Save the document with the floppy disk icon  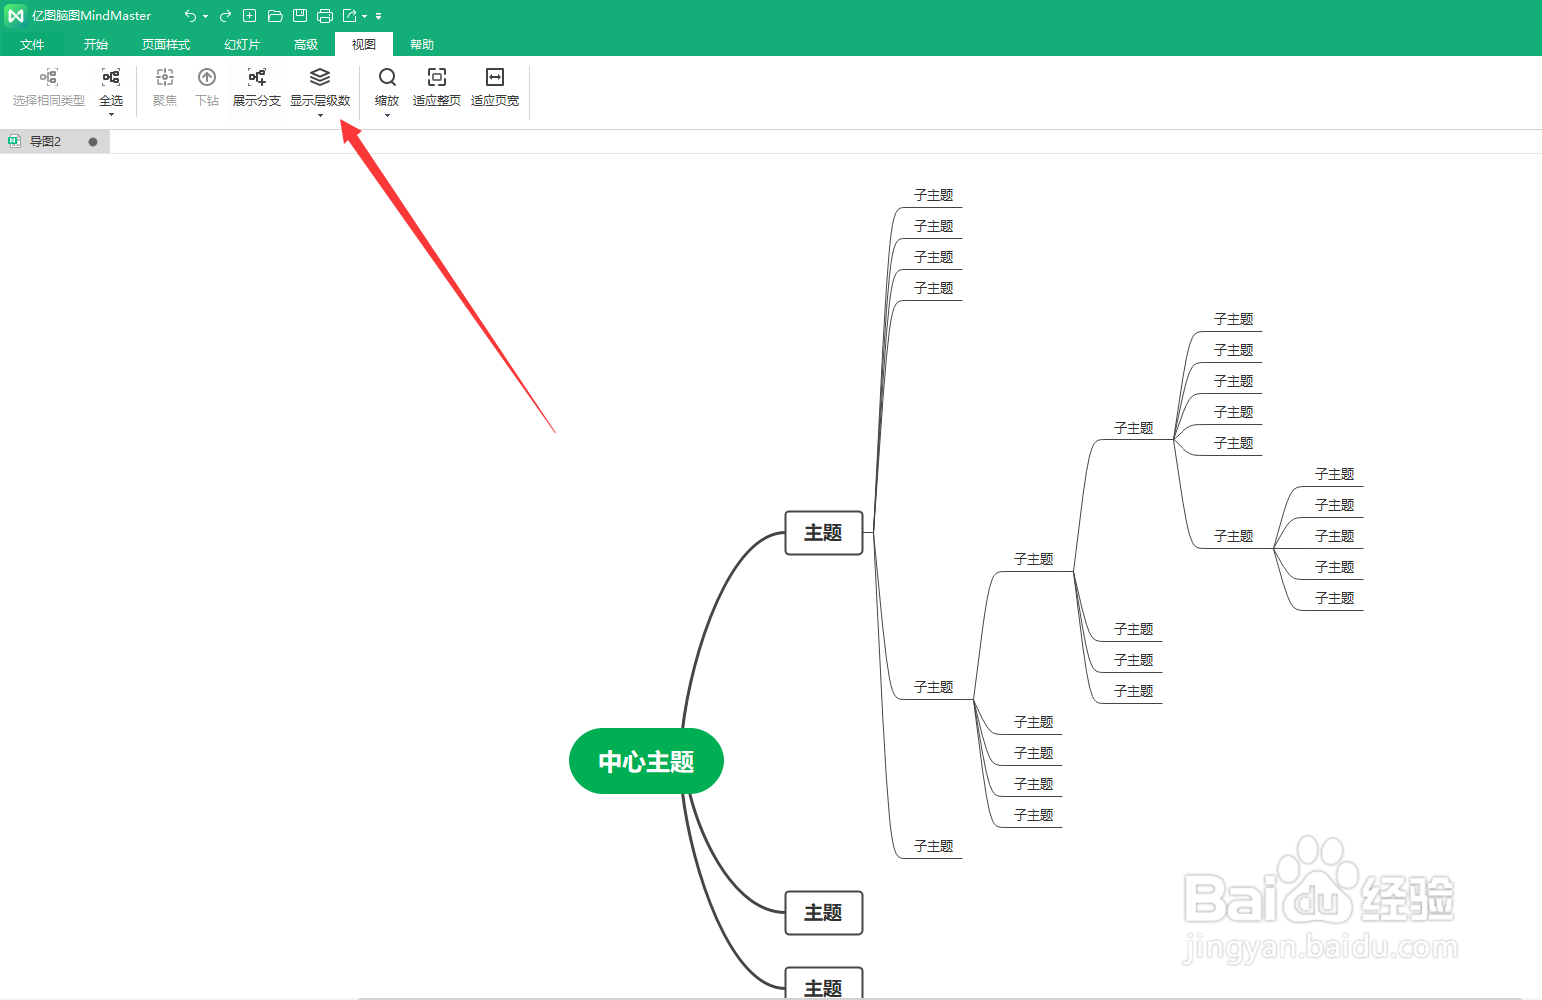300,16
